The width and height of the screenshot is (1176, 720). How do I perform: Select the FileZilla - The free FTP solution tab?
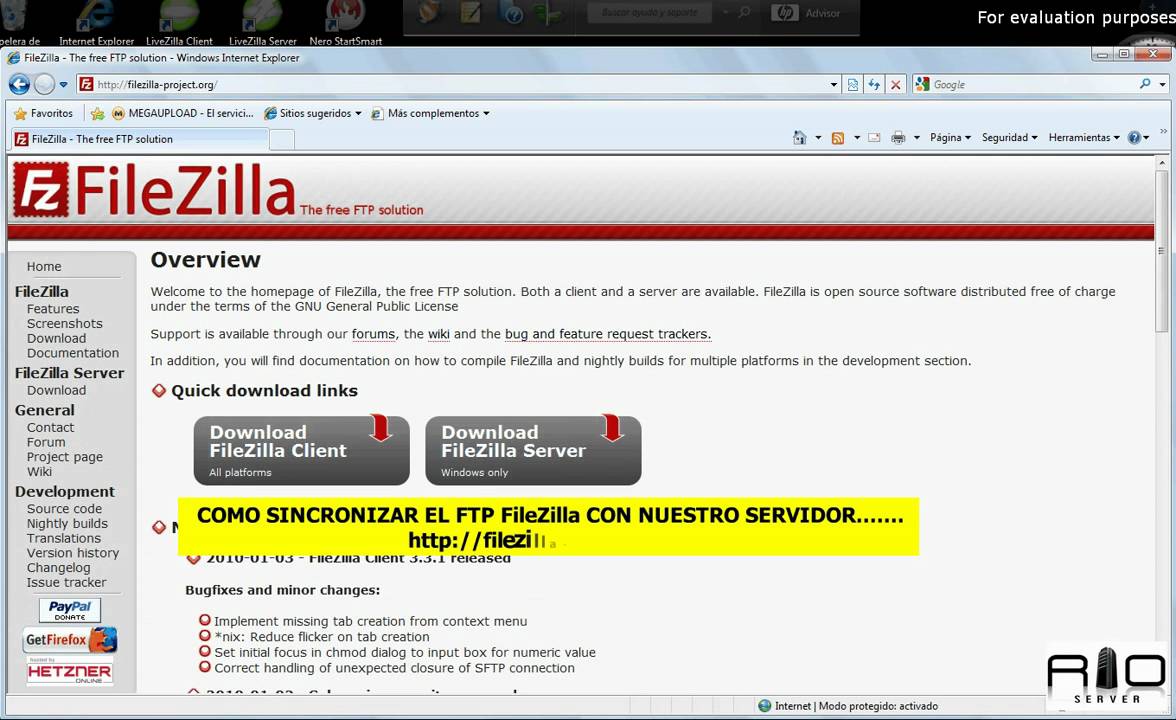pyautogui.click(x=140, y=139)
